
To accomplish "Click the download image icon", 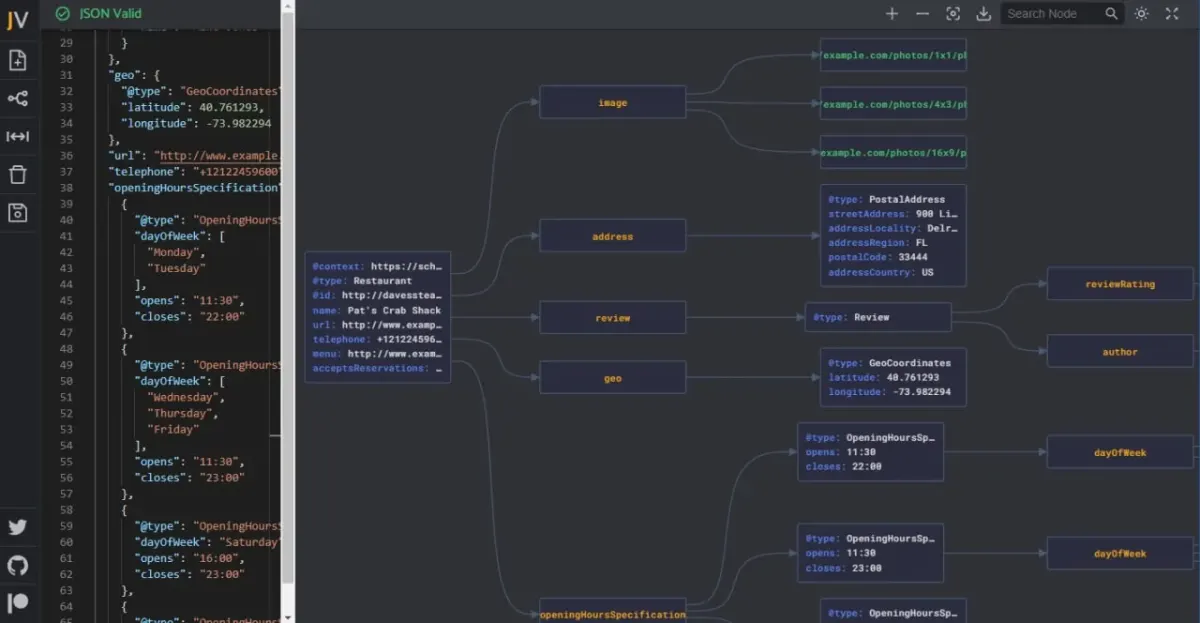I will (x=983, y=13).
